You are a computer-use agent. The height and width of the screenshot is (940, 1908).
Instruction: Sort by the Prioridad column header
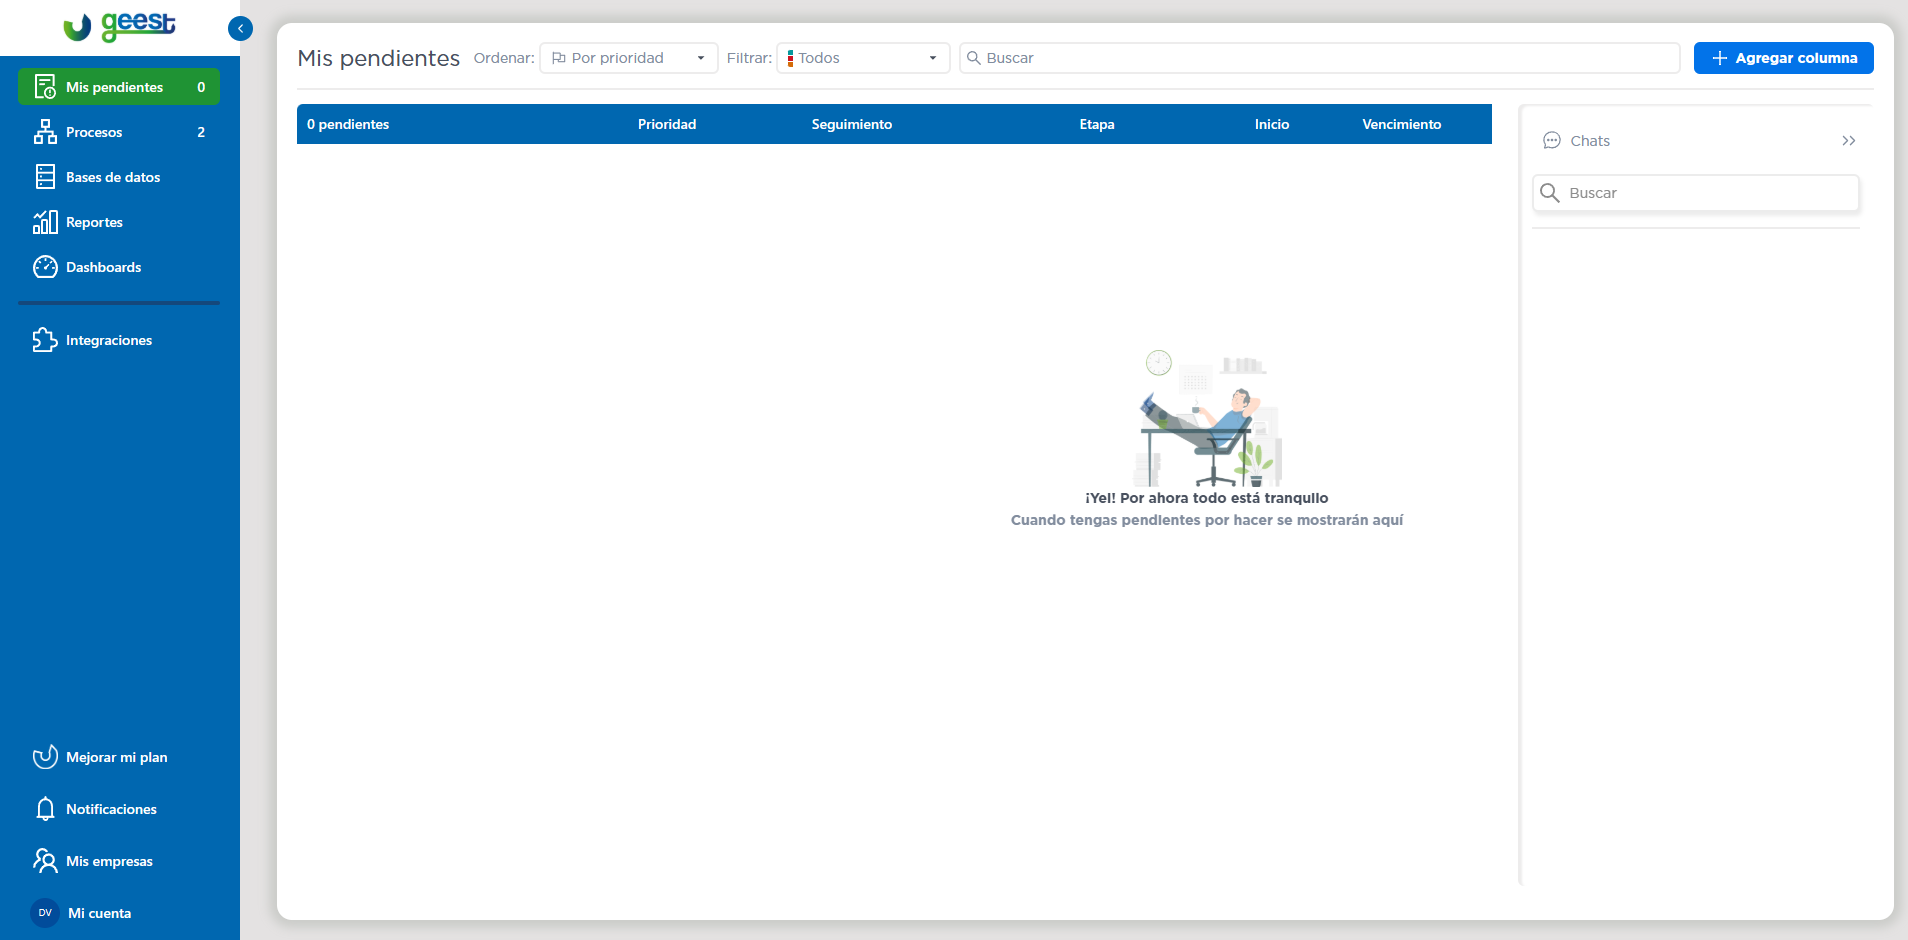coord(667,124)
